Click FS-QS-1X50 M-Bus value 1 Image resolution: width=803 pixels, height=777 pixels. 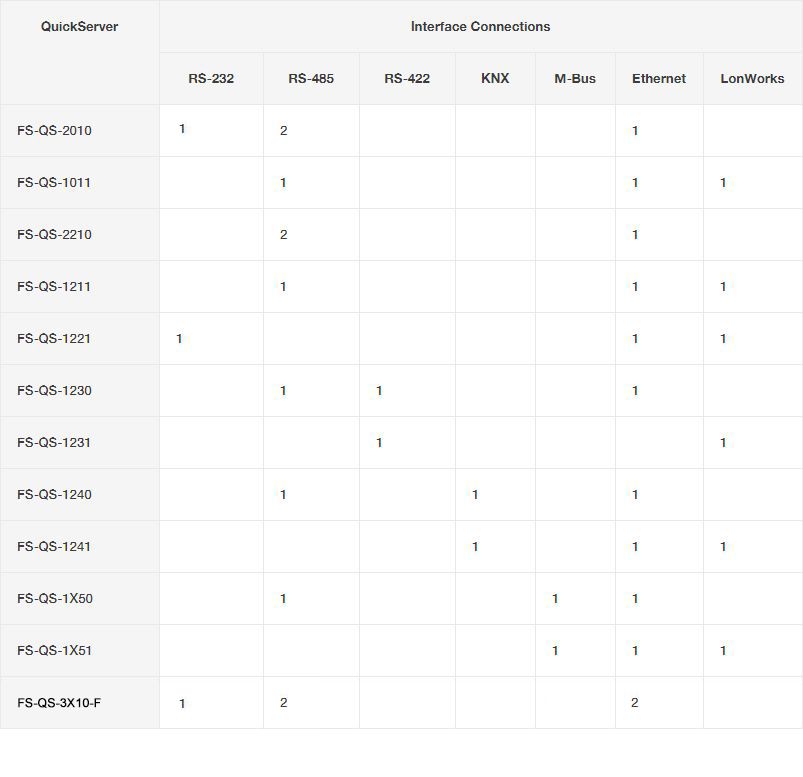coord(555,599)
